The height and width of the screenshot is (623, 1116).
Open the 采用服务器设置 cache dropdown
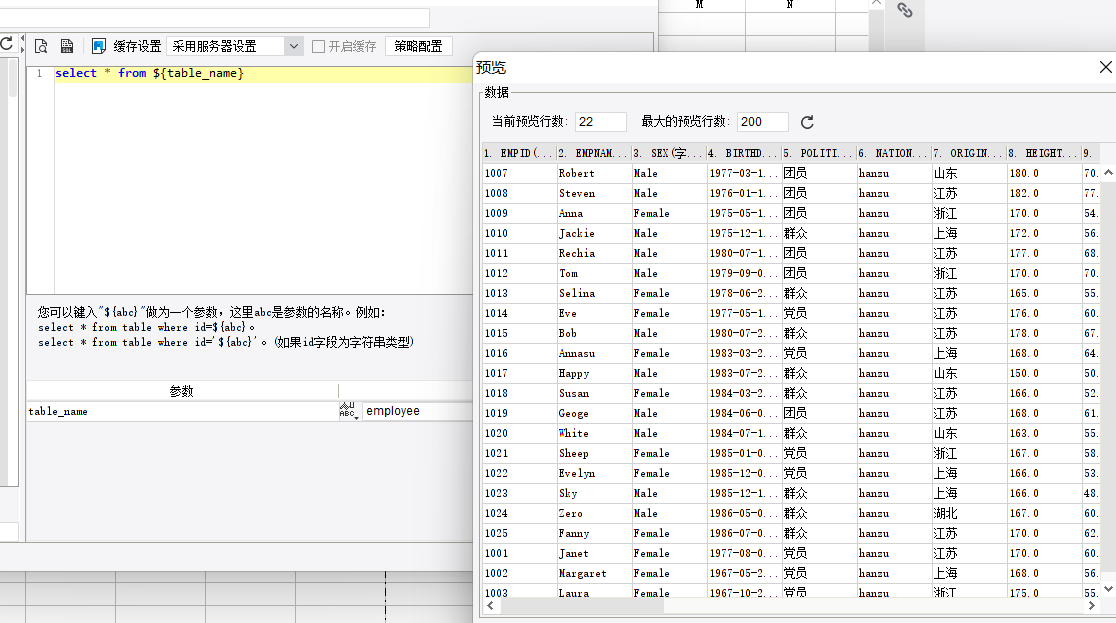coord(235,46)
